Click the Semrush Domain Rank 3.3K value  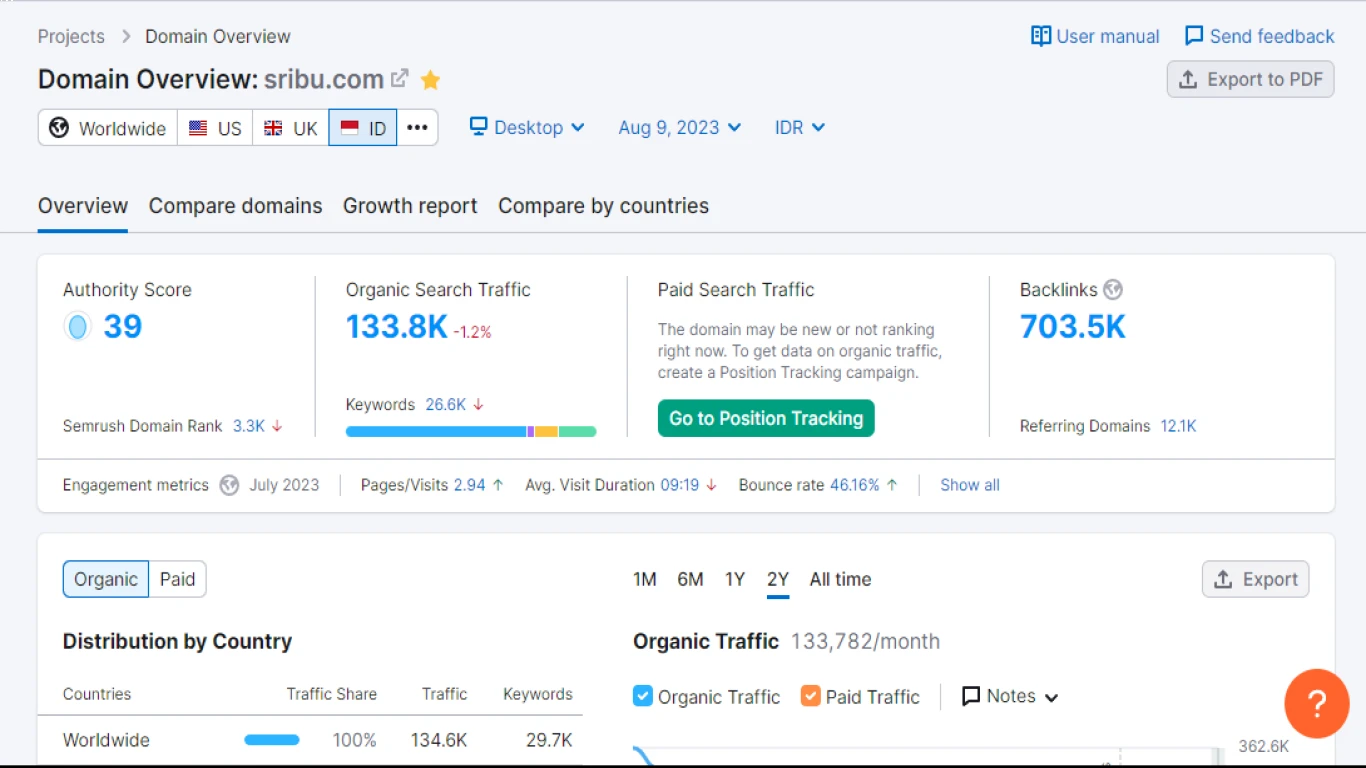click(x=249, y=426)
